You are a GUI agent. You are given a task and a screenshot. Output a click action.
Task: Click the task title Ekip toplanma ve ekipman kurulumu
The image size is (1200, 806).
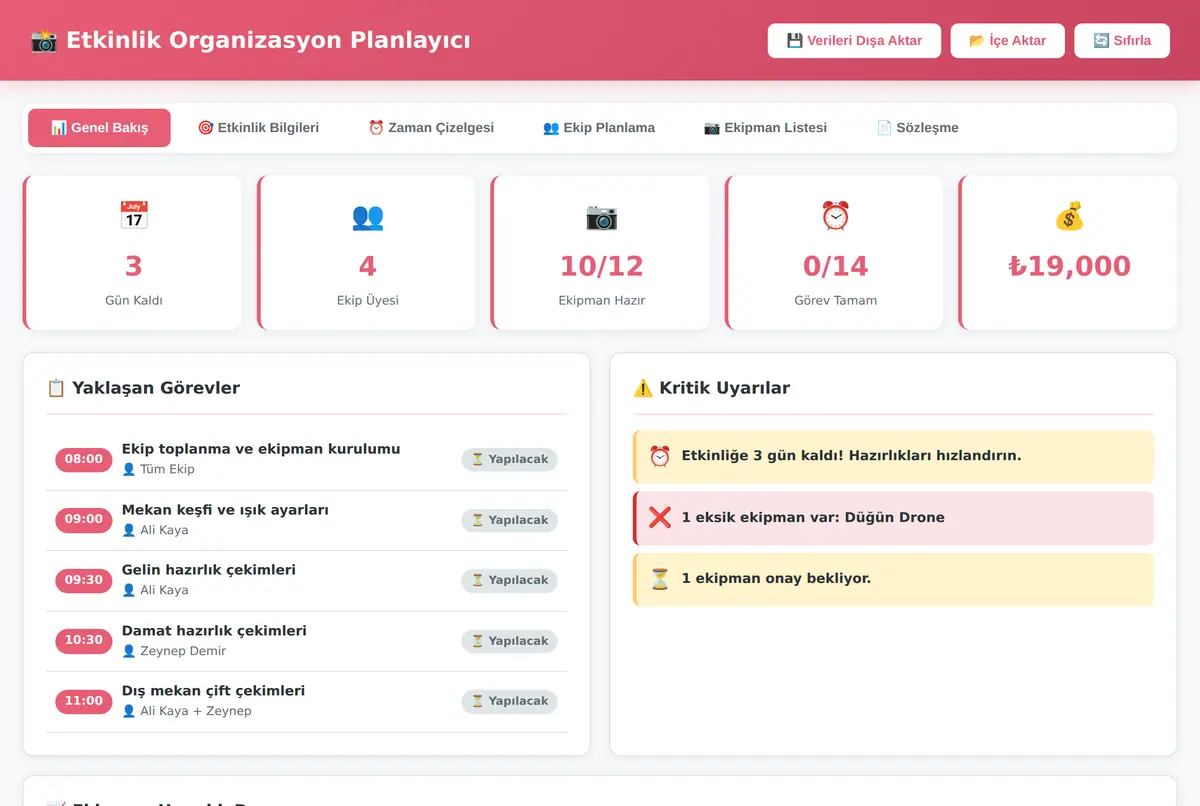261,449
